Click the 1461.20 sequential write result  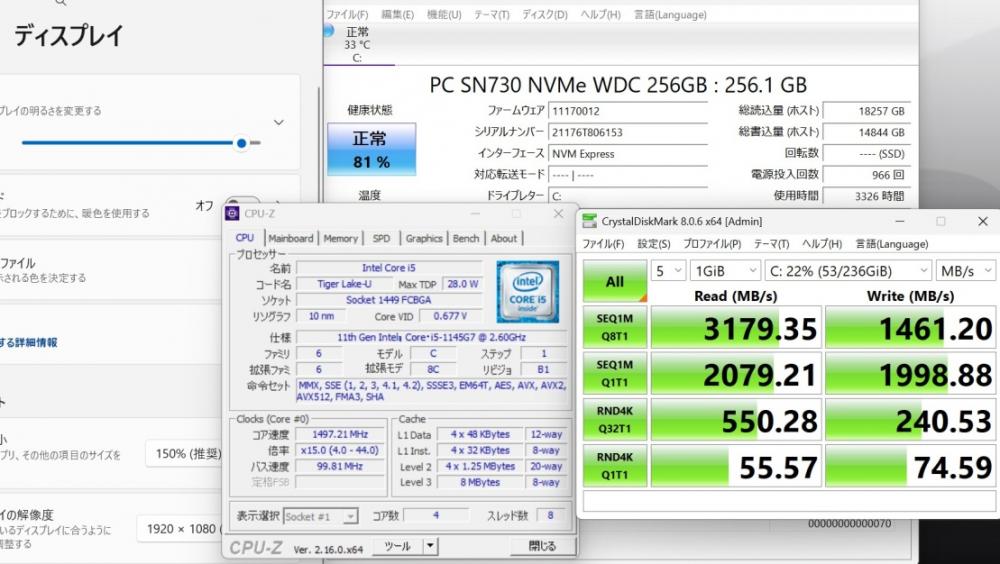point(911,327)
